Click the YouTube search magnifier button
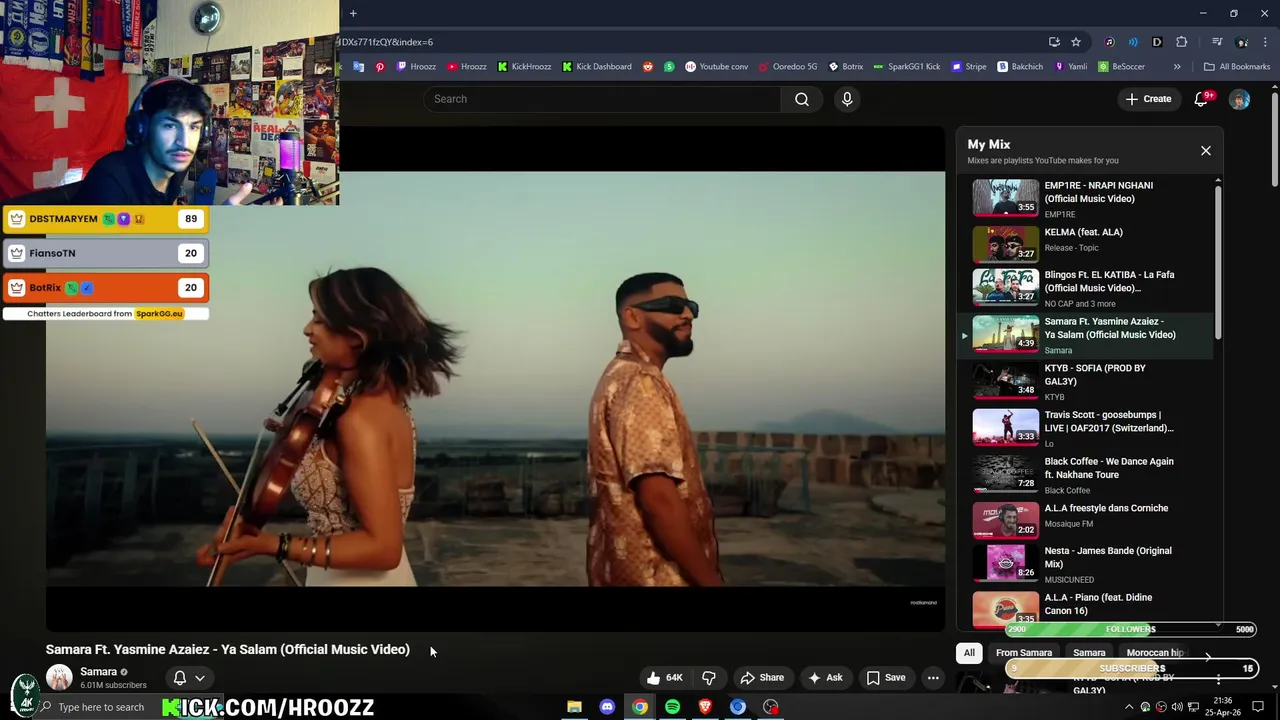Image resolution: width=1280 pixels, height=720 pixels. click(802, 99)
